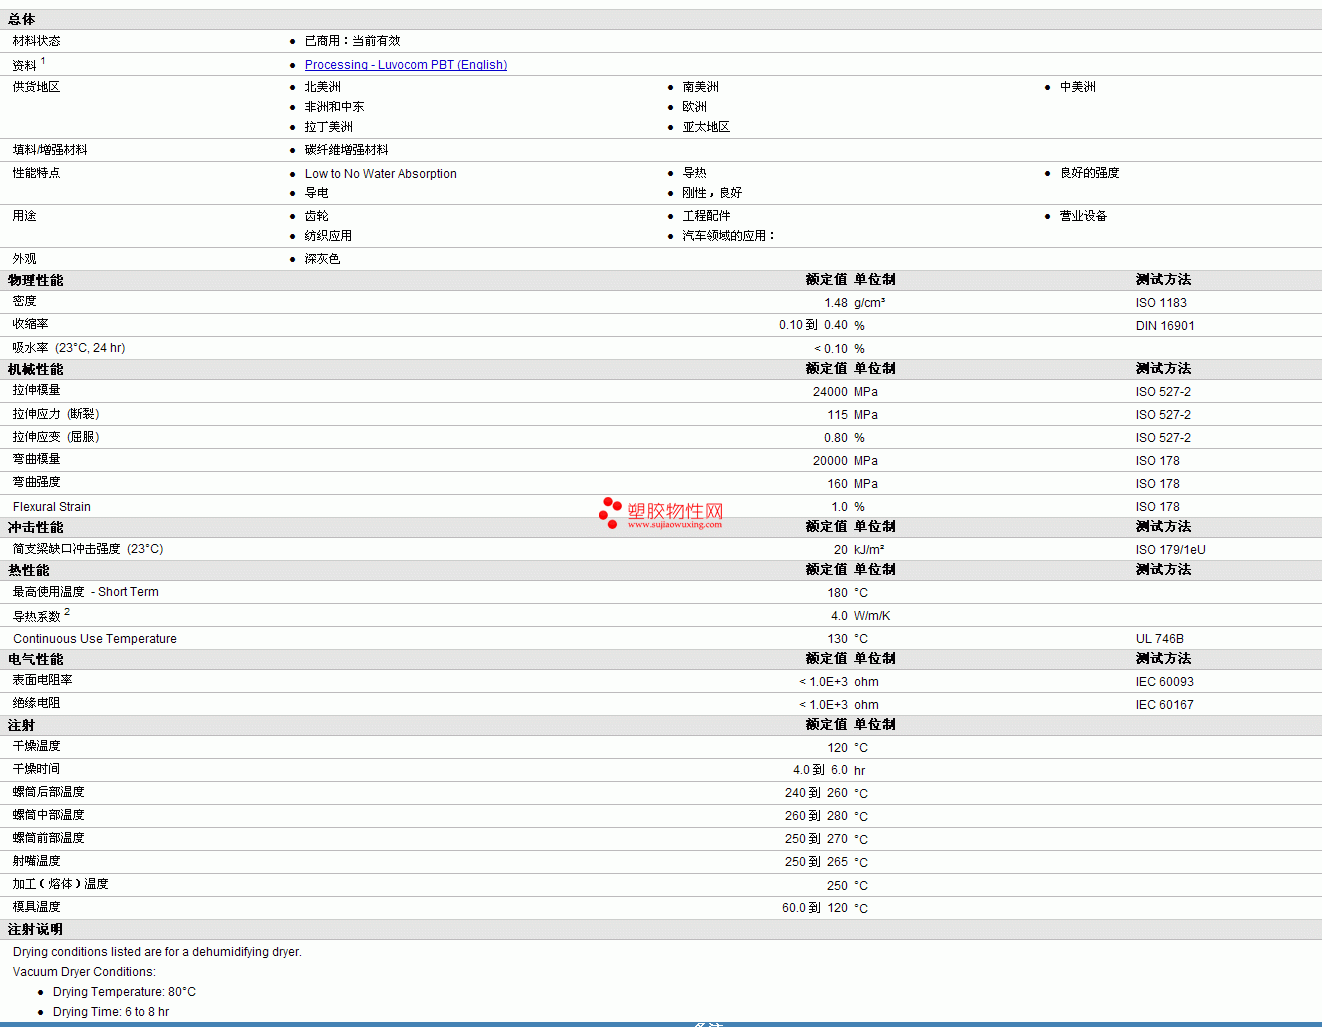Click the 导热系数 row label

37,616
